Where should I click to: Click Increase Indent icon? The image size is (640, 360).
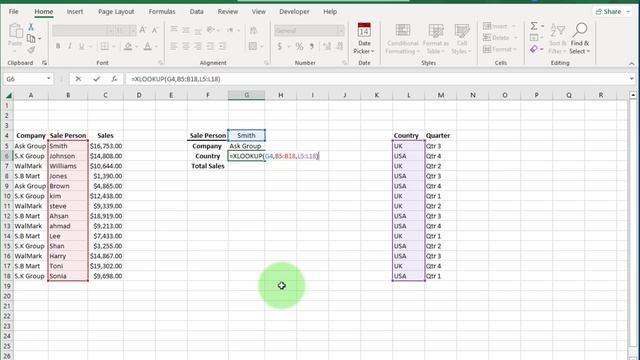coord(222,46)
